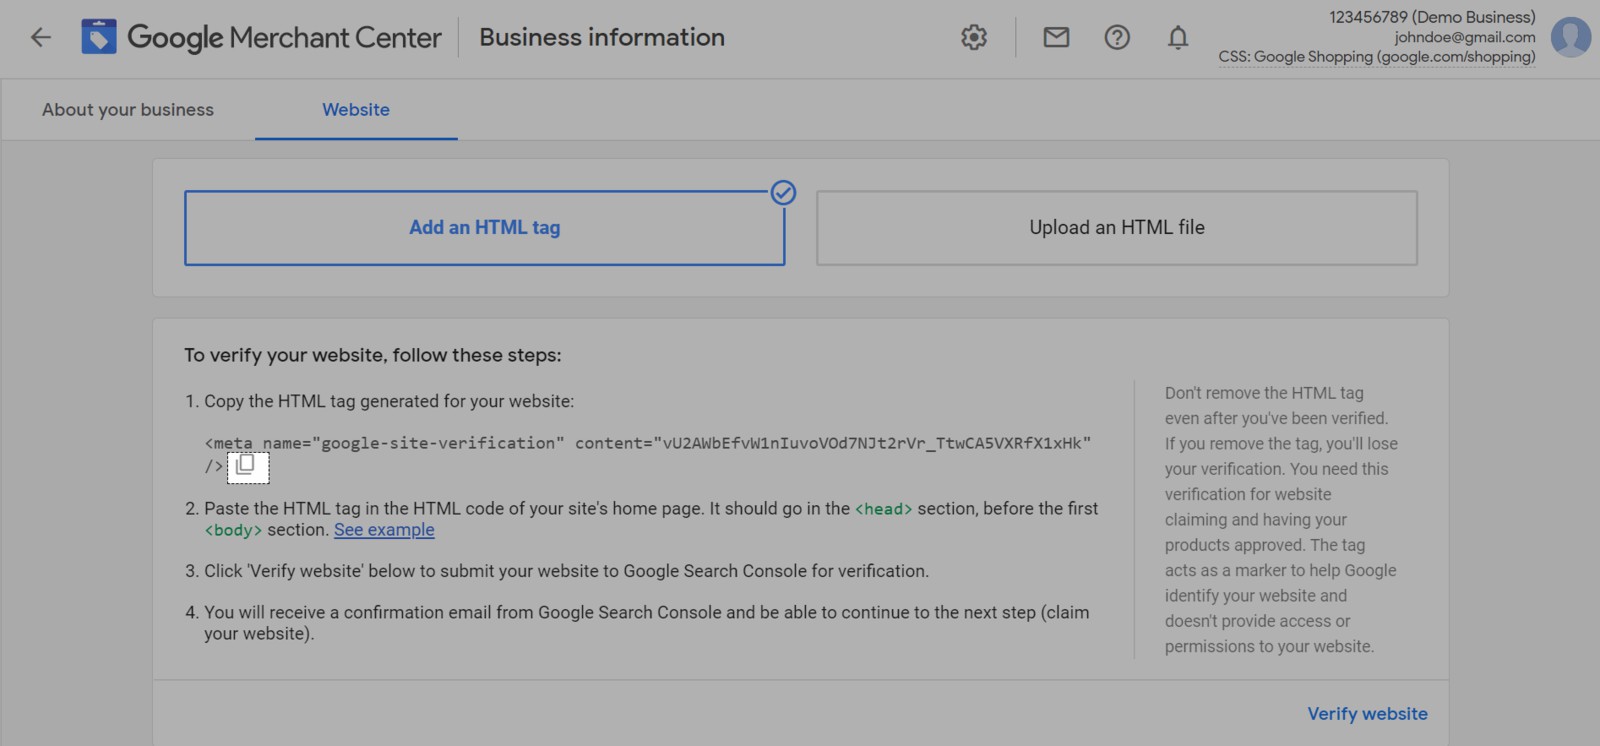1600x746 pixels.
Task: Click the back arrow icon
Action: point(40,38)
